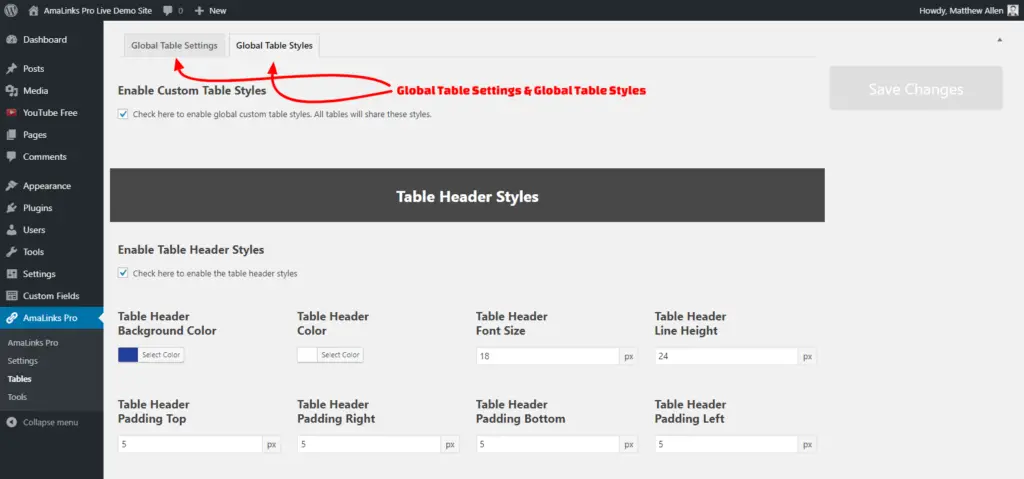This screenshot has height=479, width=1024.
Task: Open the YouTube Free menu label
Action: pos(50,112)
